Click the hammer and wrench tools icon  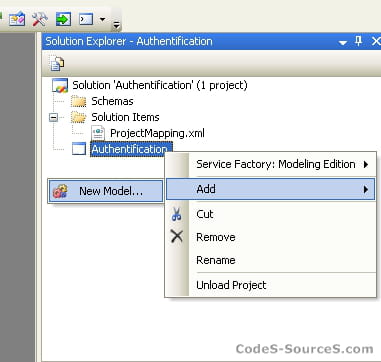click(x=40, y=19)
